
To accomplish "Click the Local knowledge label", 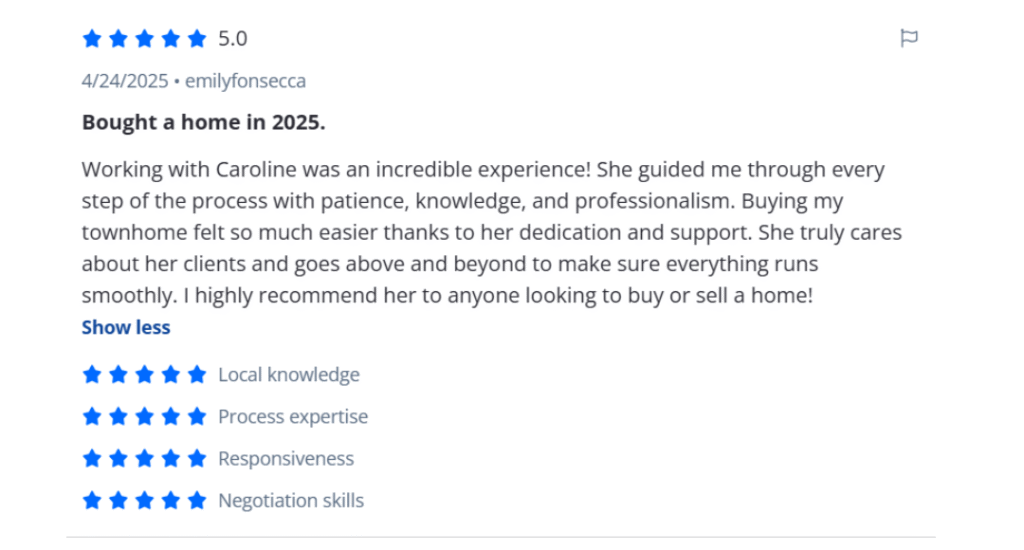I will pos(289,375).
